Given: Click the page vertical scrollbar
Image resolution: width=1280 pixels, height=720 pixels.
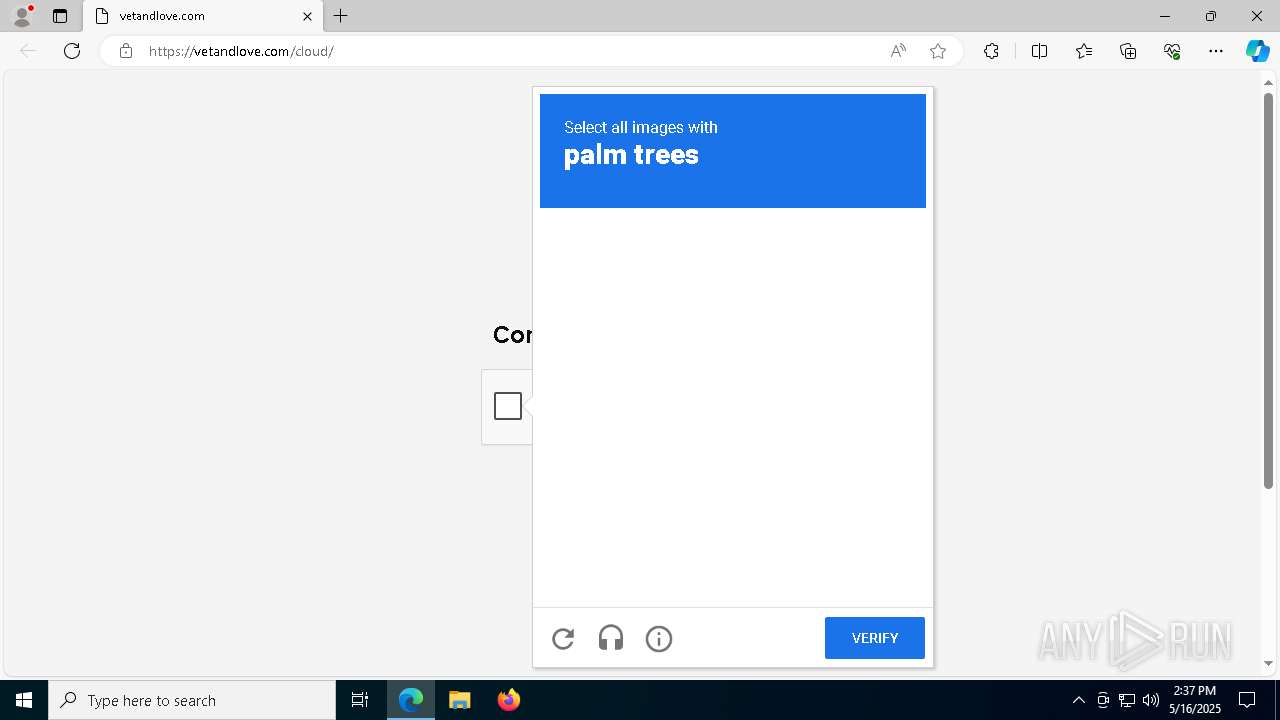Looking at the screenshot, I should click(x=1268, y=290).
